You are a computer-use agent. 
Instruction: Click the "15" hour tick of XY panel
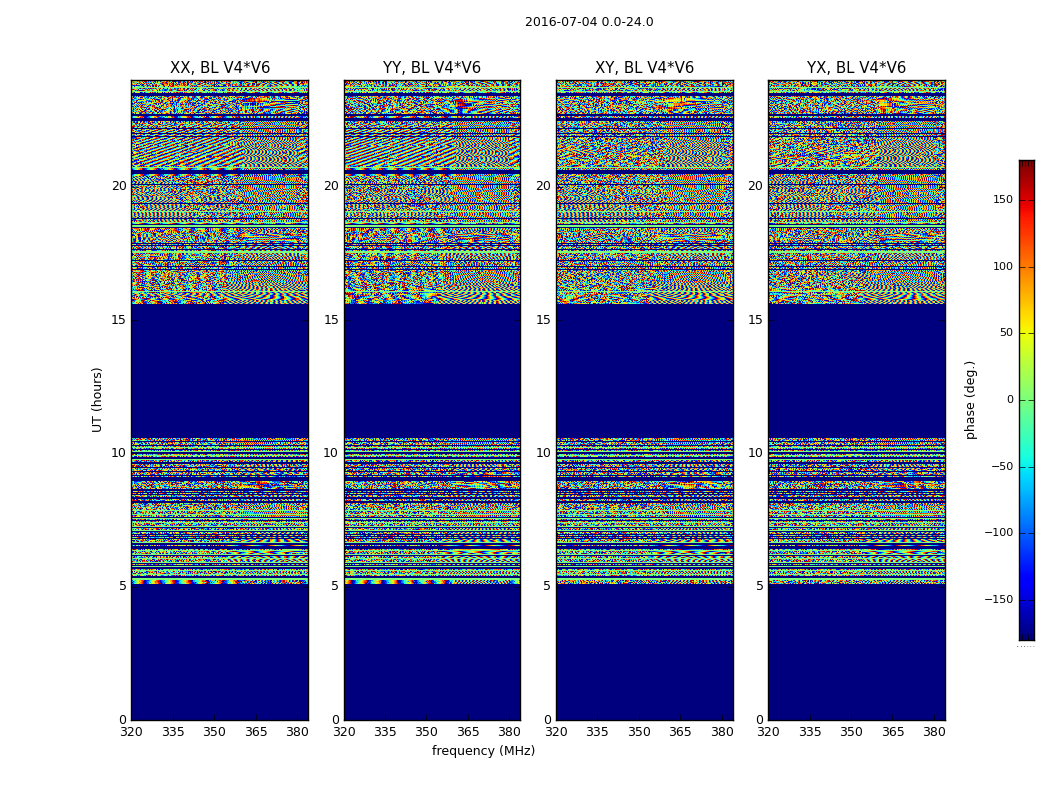(543, 320)
